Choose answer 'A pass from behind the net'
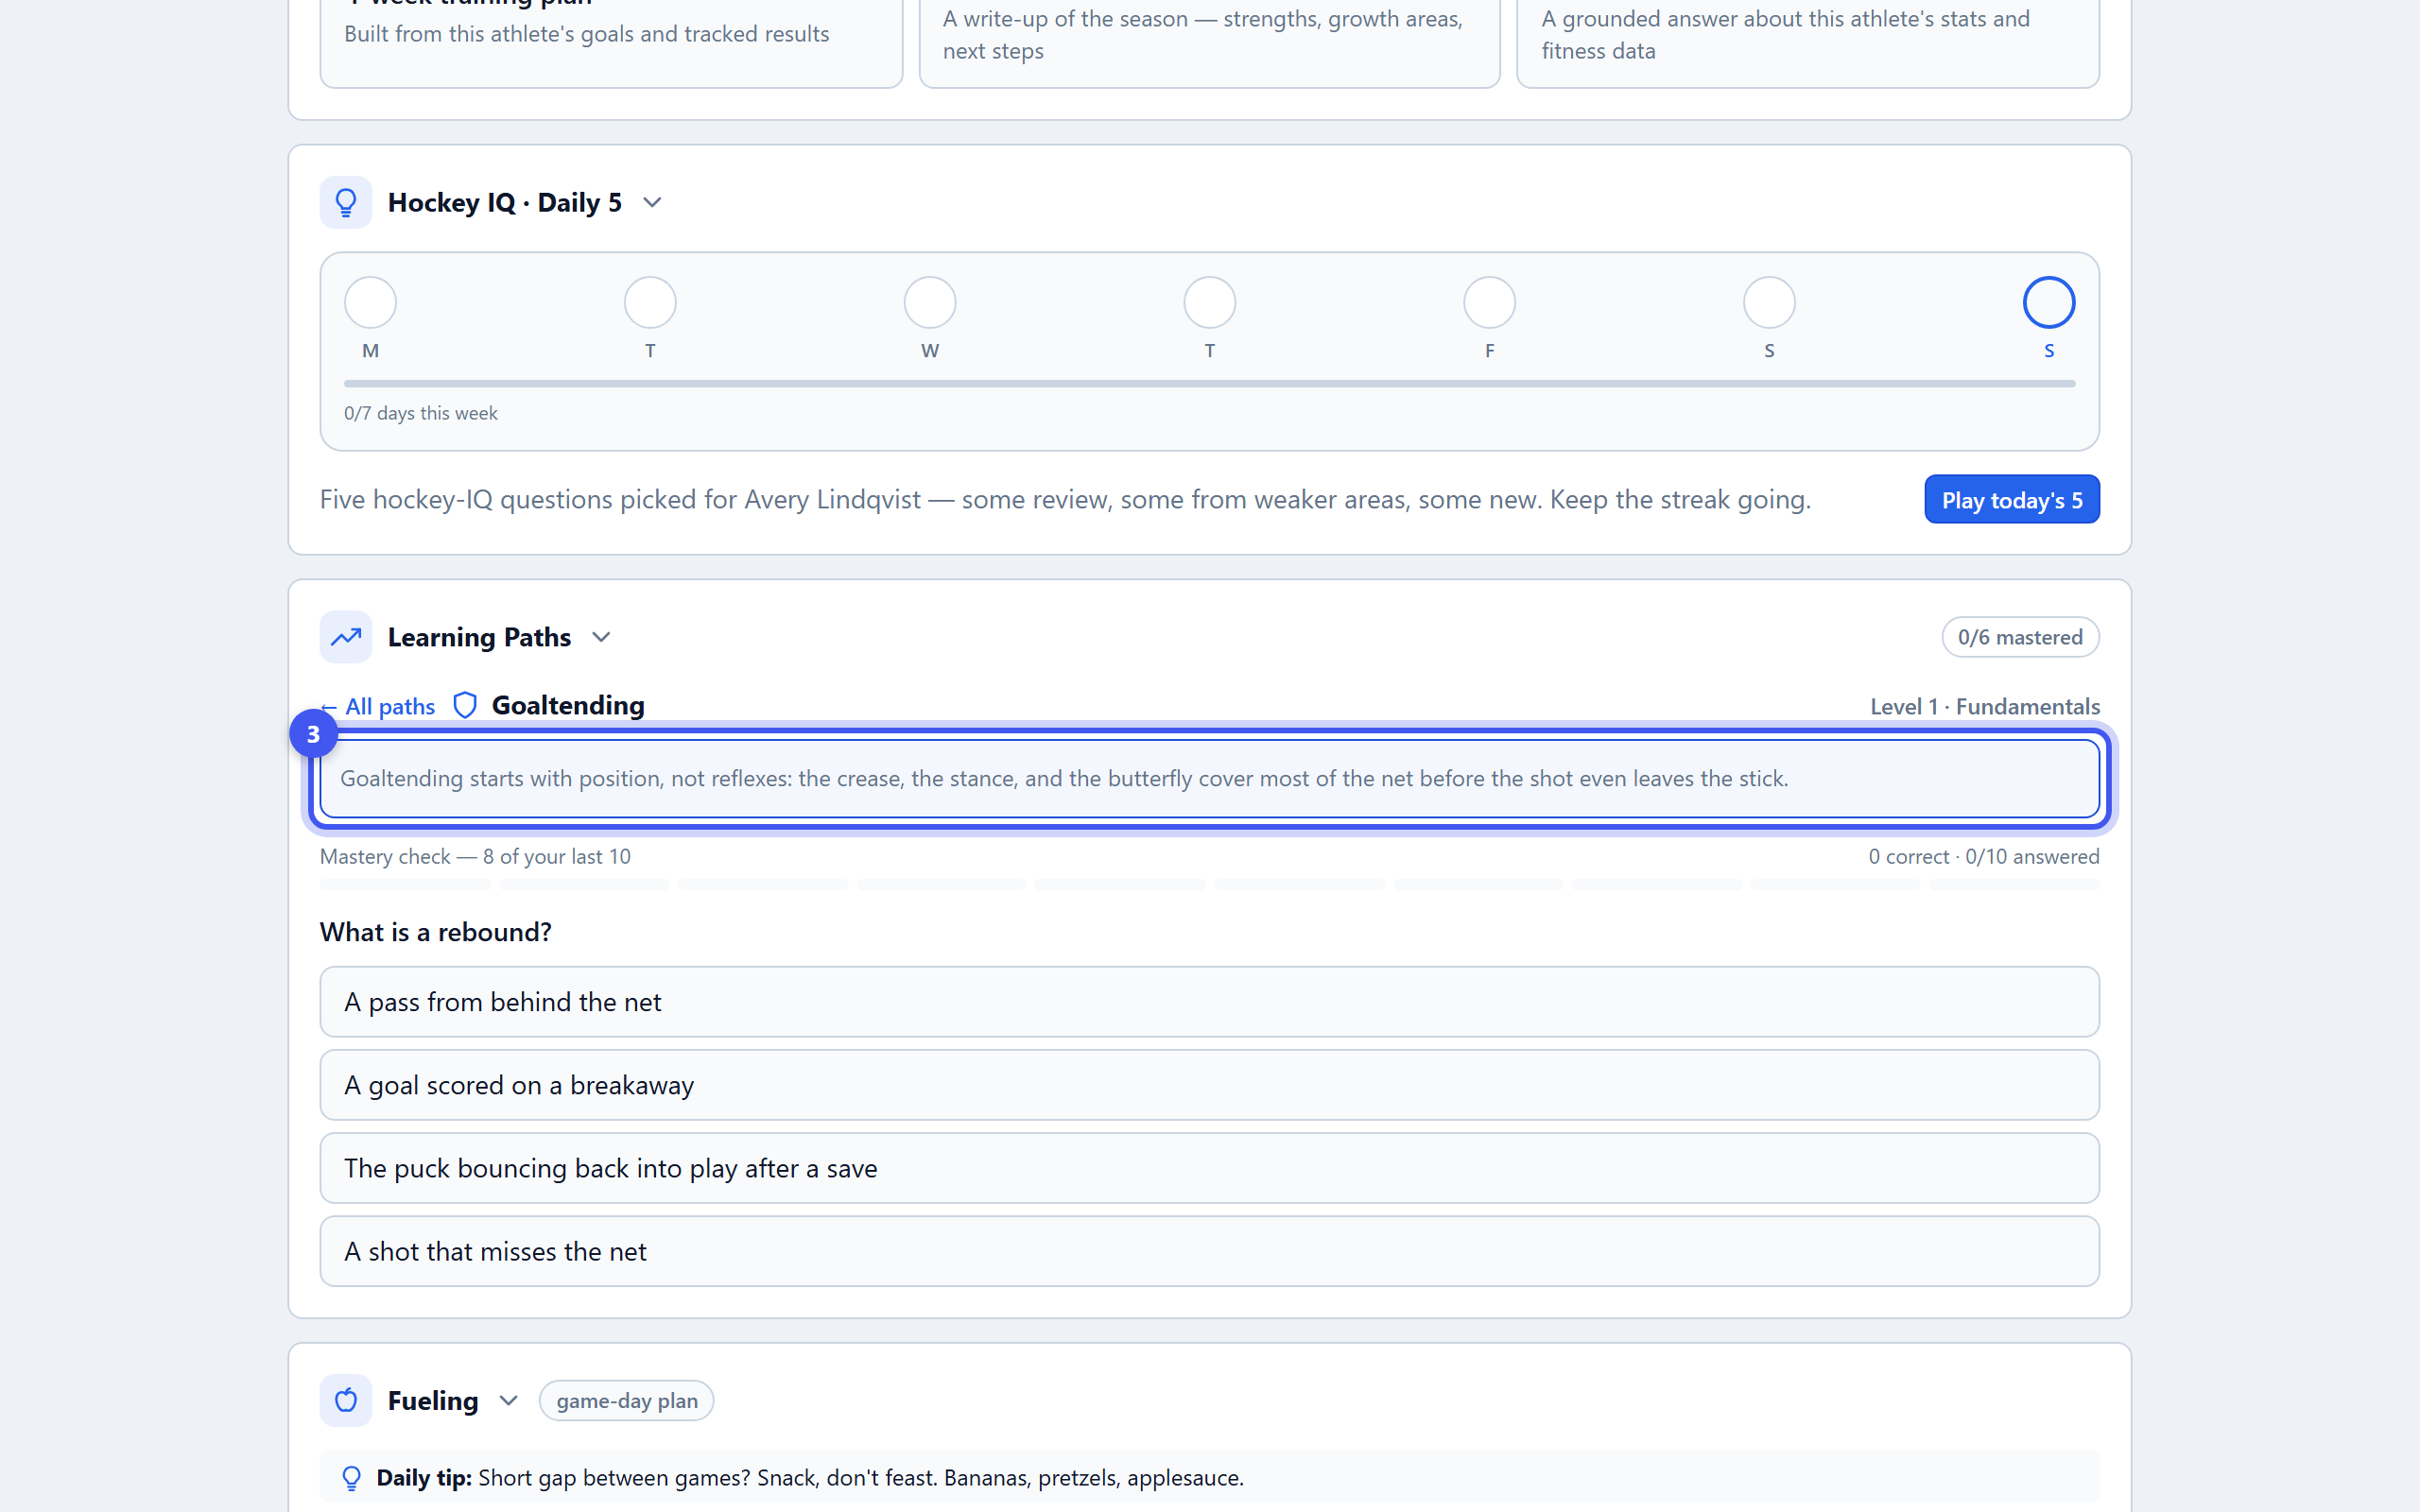 coord(1210,1002)
